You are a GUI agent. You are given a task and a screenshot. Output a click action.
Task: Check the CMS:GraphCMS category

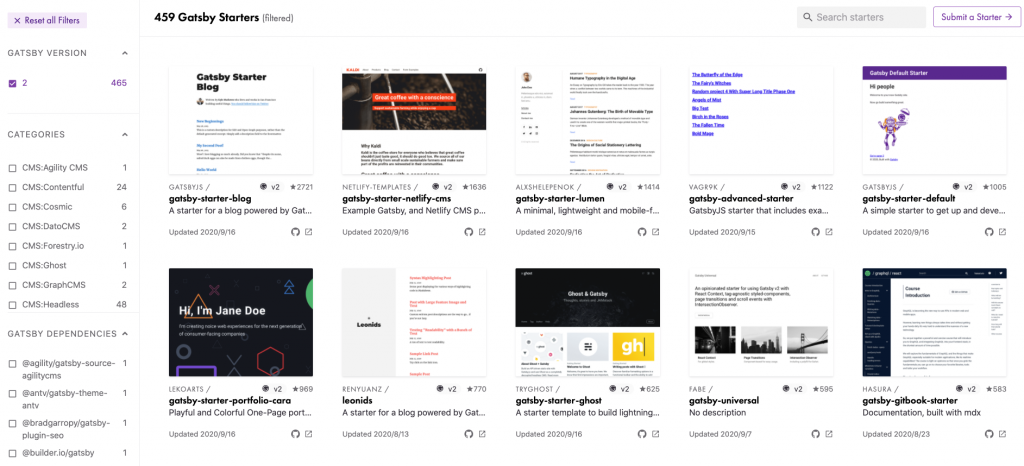(12, 285)
